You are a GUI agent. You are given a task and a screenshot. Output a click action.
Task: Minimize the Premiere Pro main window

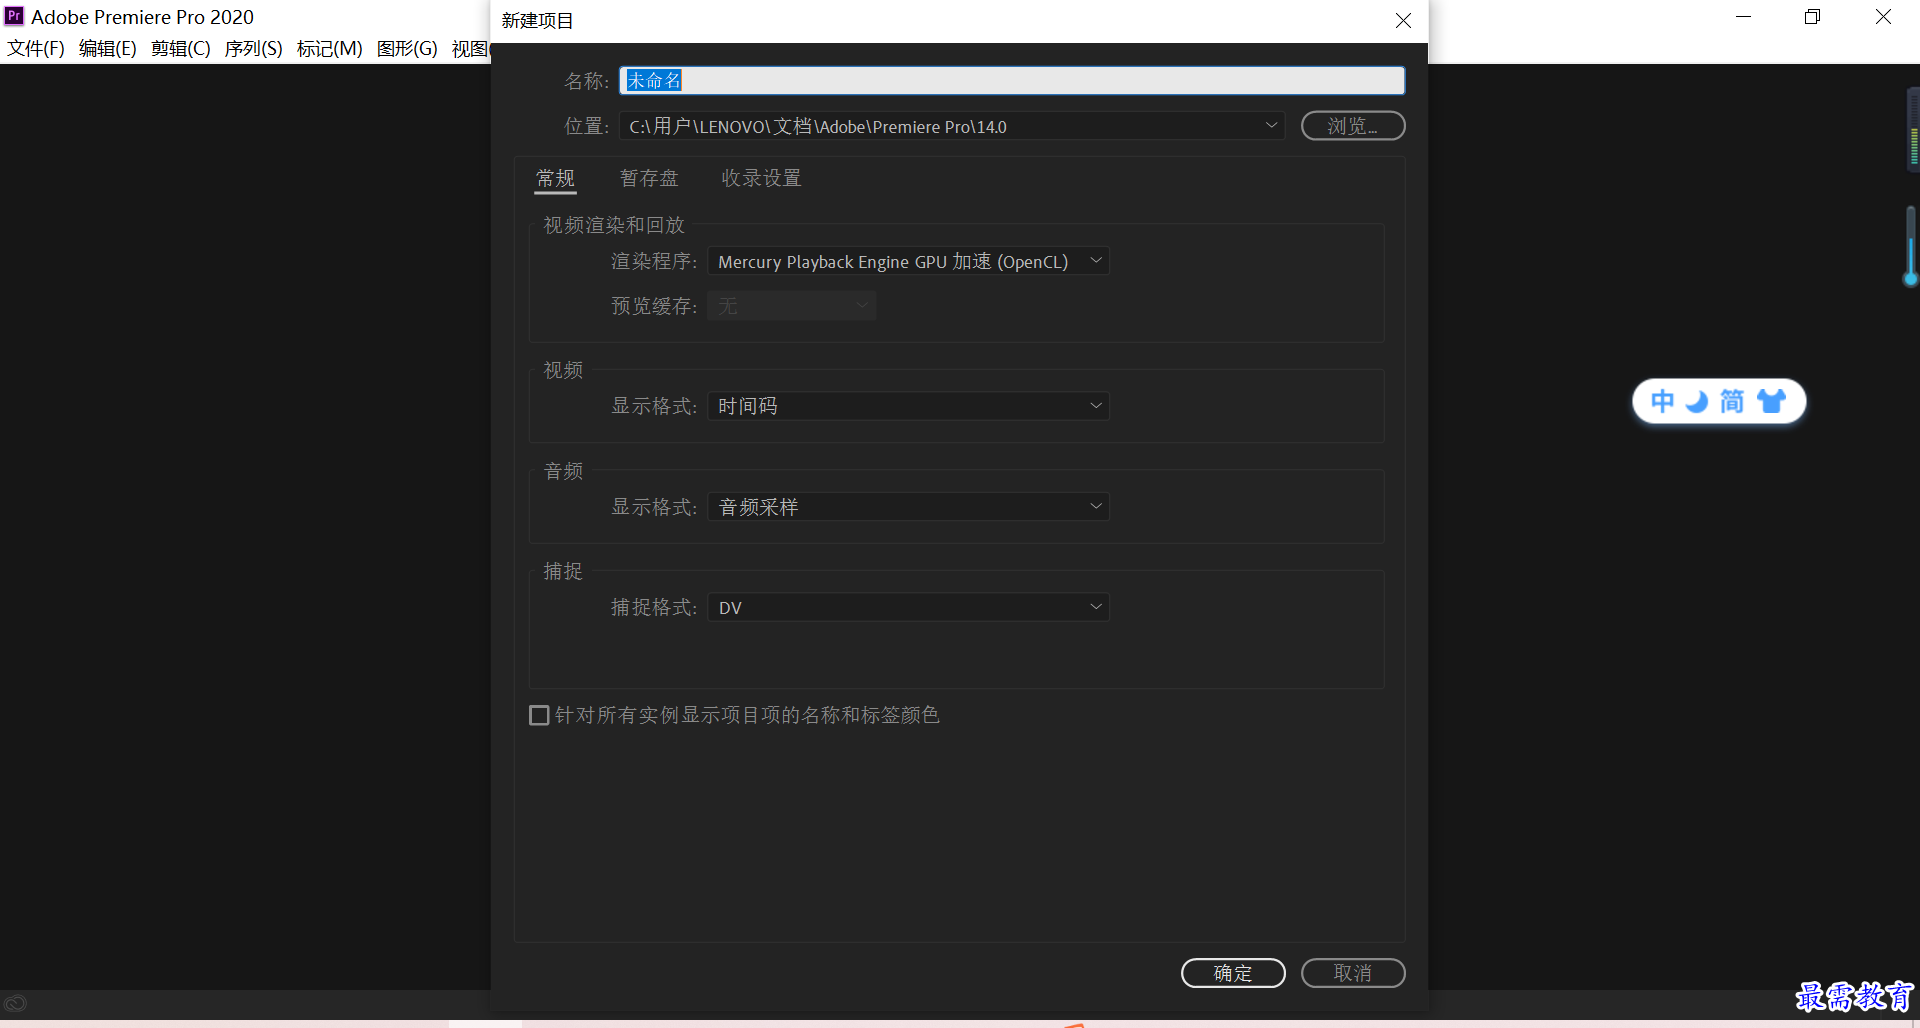(1743, 17)
